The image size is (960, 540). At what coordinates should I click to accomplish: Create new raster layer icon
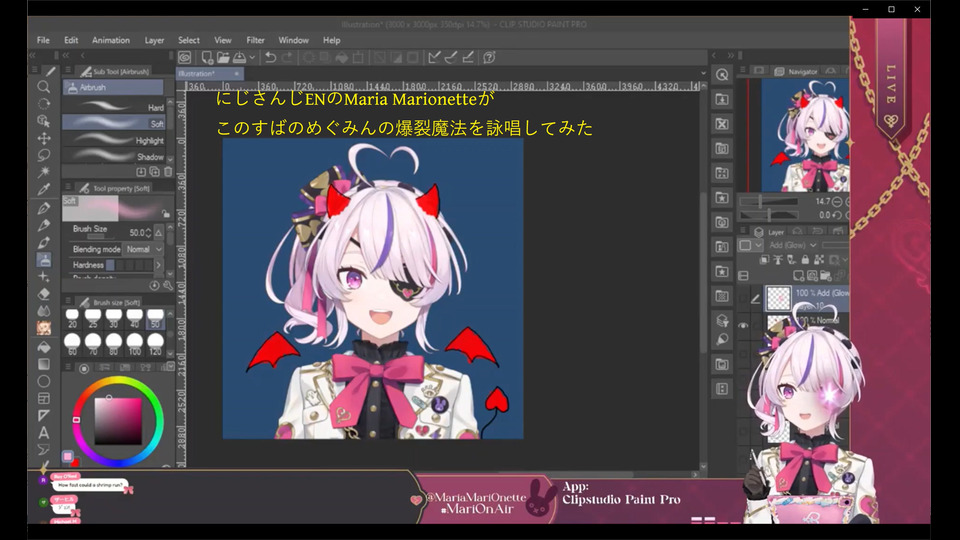(799, 276)
